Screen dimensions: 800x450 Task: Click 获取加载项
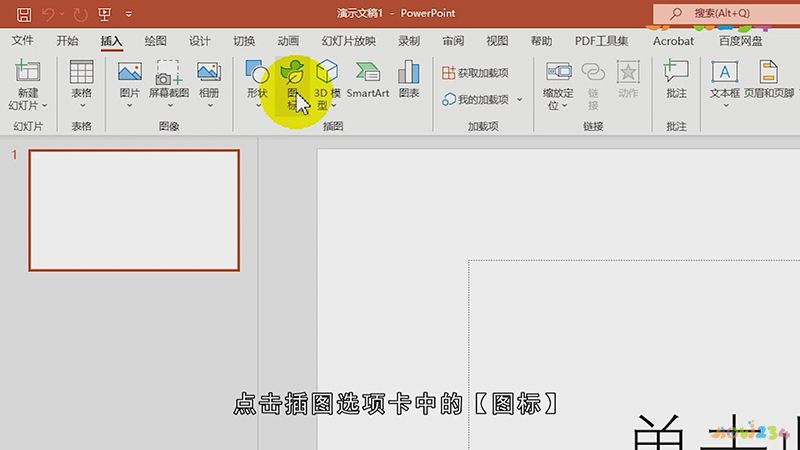point(476,73)
